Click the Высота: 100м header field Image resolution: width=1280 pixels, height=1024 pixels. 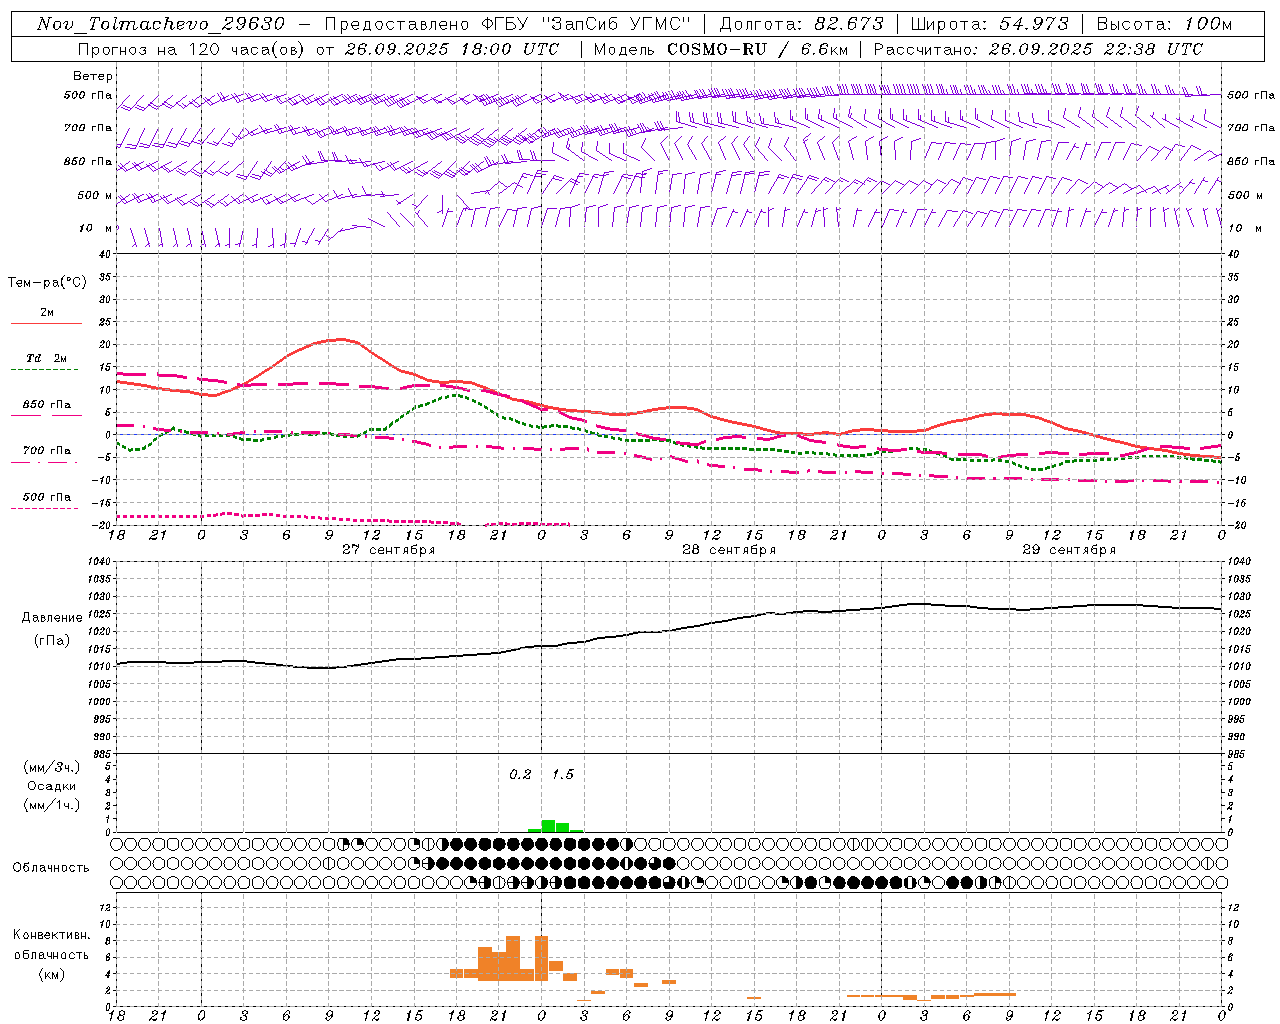pos(1164,24)
